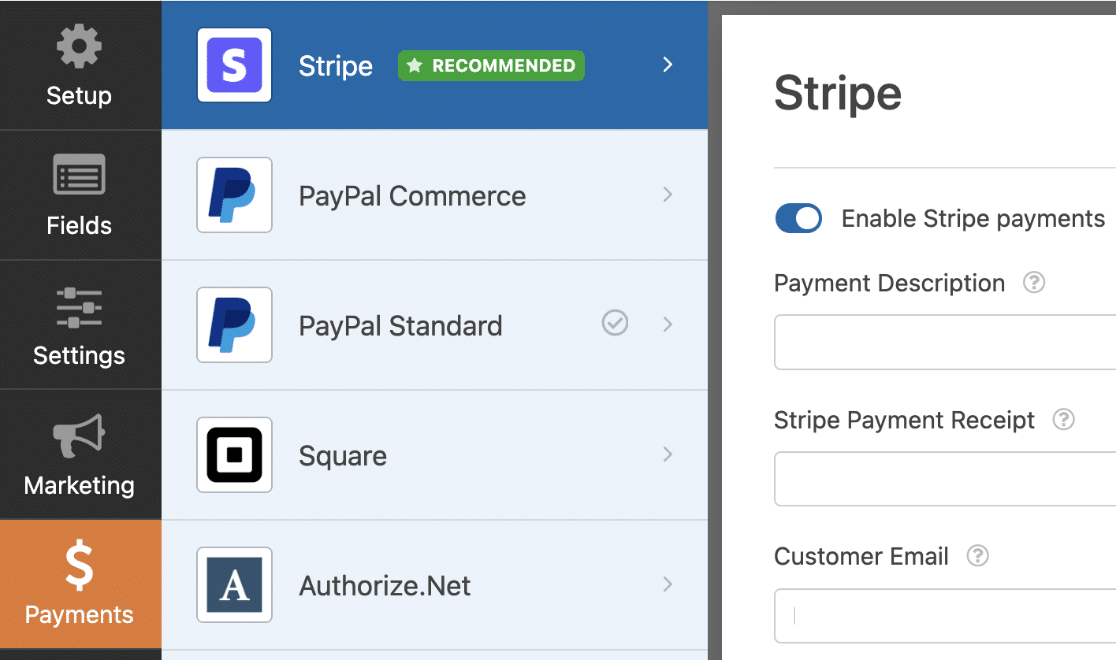
Task: Click the Stripe Payment Receipt help icon
Action: click(x=1062, y=420)
